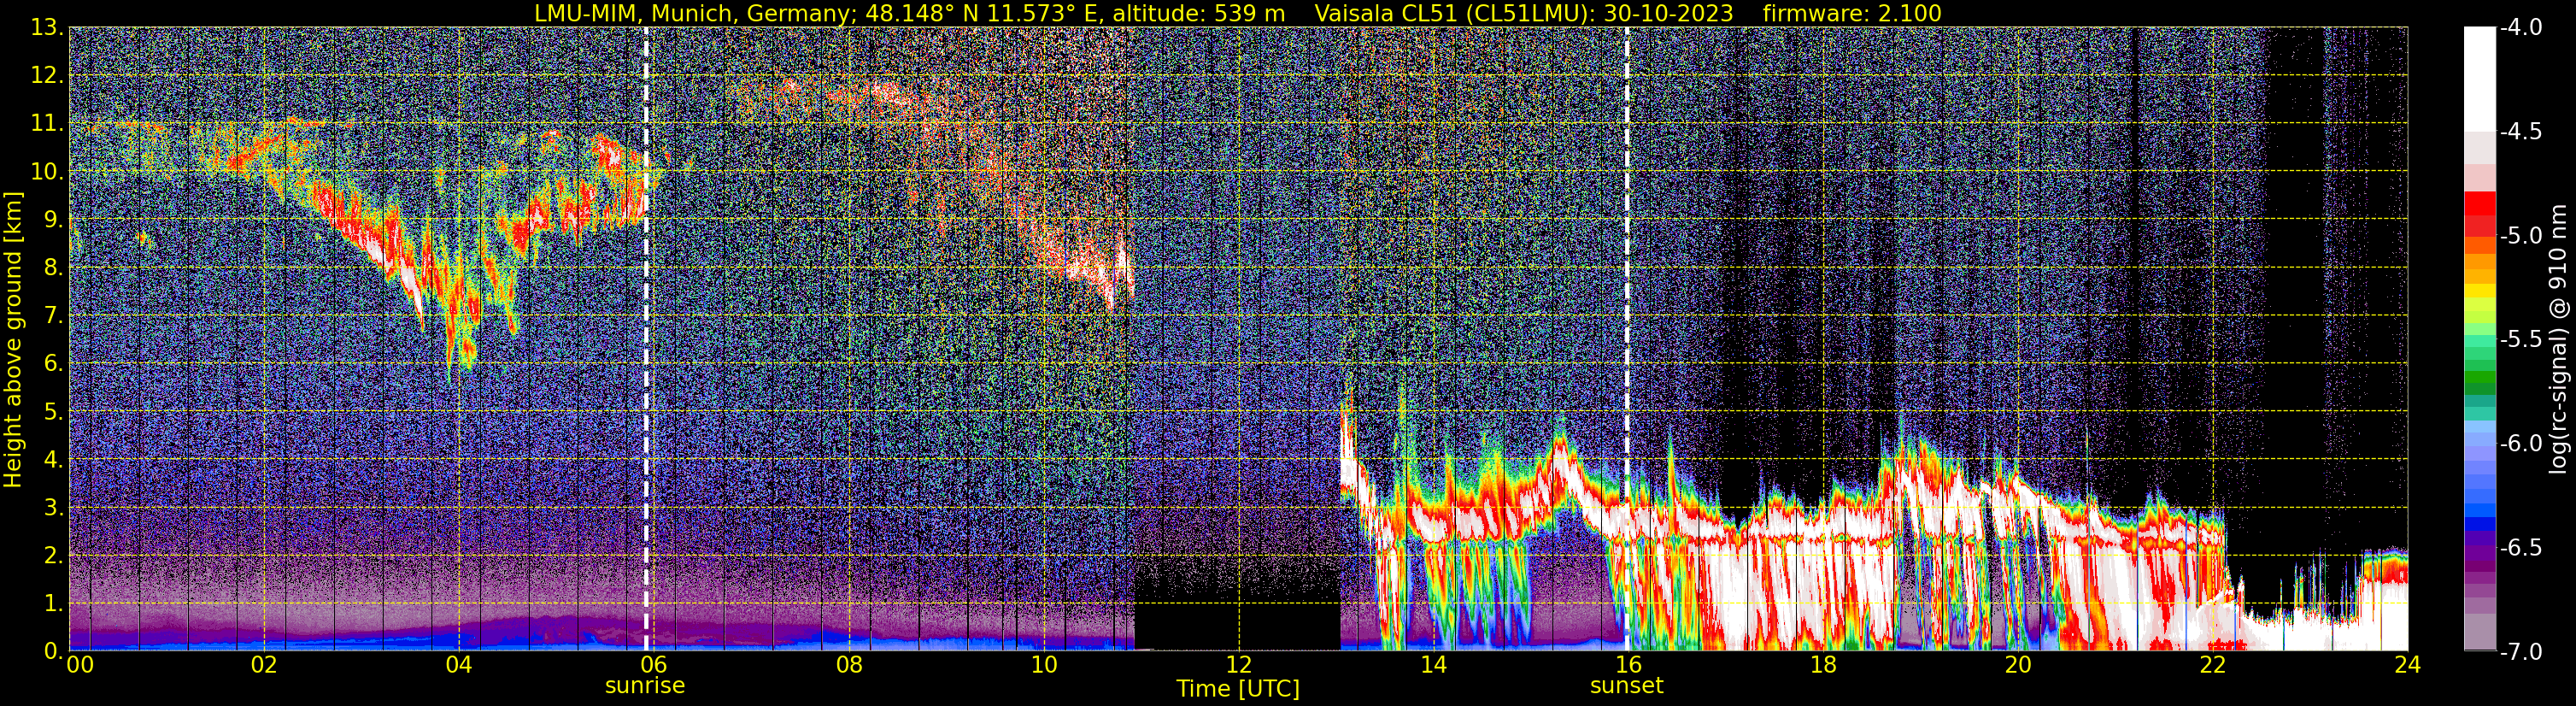This screenshot has height=706, width=2576.
Task: Click the 'Height above ground [km]' axis label
Action: pyautogui.click(x=13, y=338)
